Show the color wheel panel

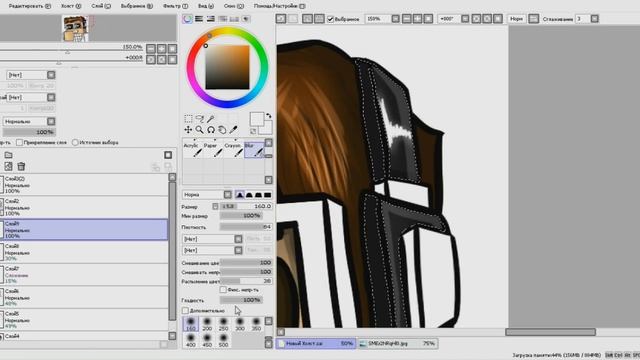pos(187,19)
